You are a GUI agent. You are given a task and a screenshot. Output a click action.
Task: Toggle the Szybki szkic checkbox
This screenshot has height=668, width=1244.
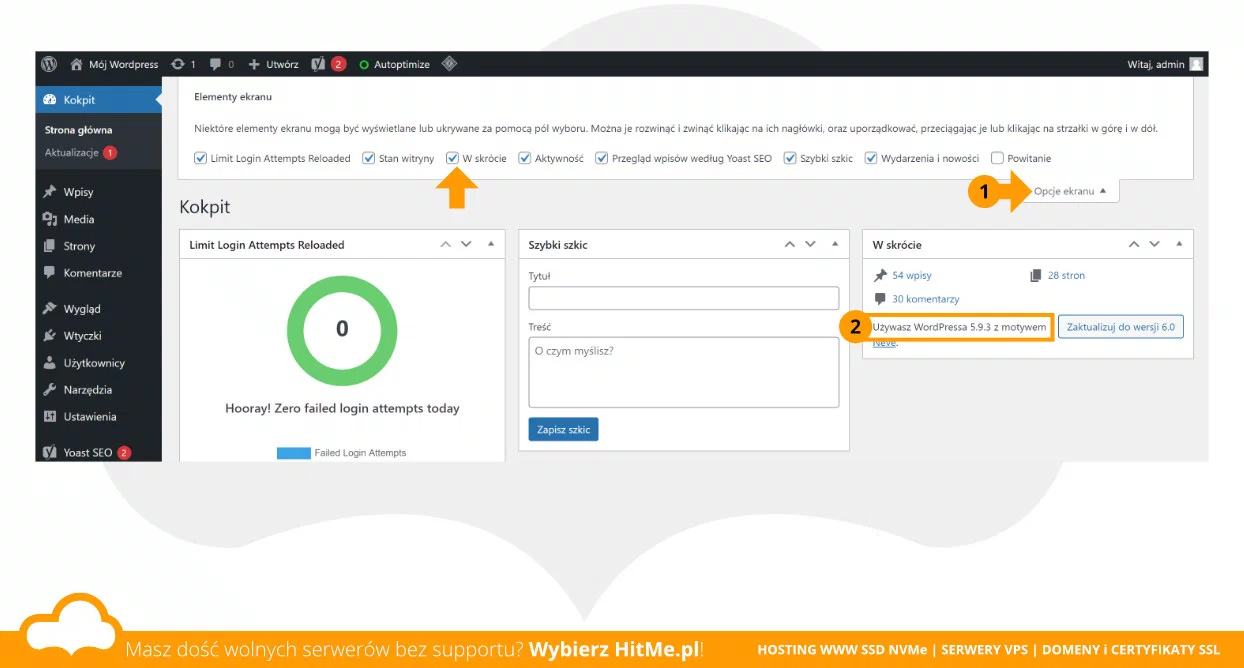click(790, 158)
